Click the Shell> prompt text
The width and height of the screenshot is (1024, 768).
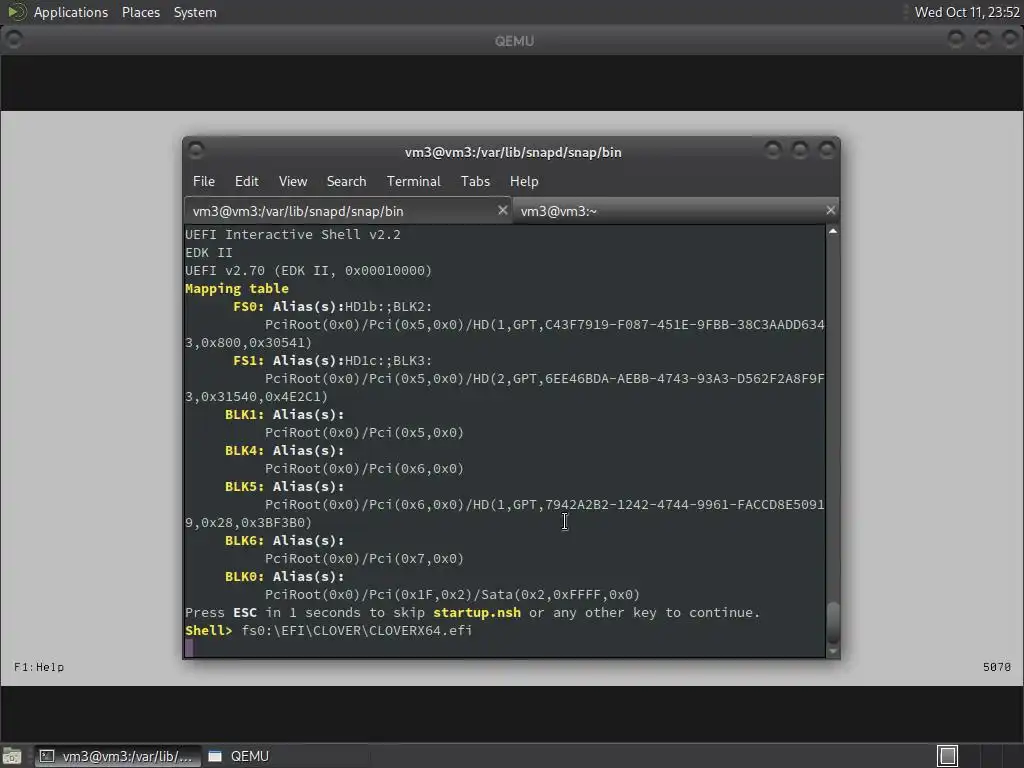208,631
